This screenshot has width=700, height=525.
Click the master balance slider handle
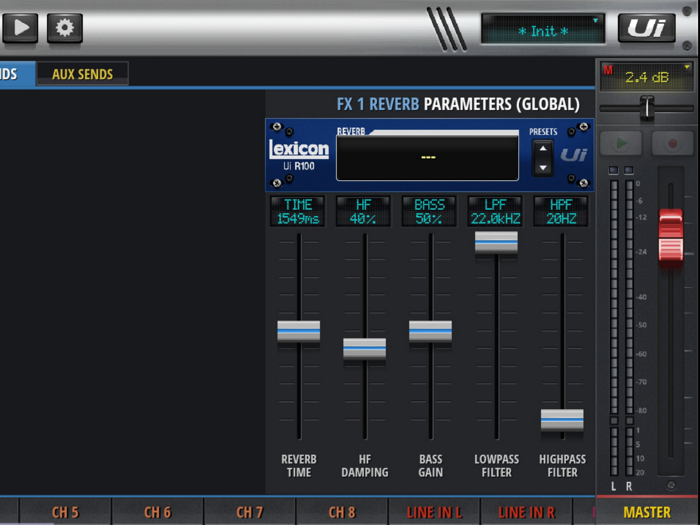[647, 108]
